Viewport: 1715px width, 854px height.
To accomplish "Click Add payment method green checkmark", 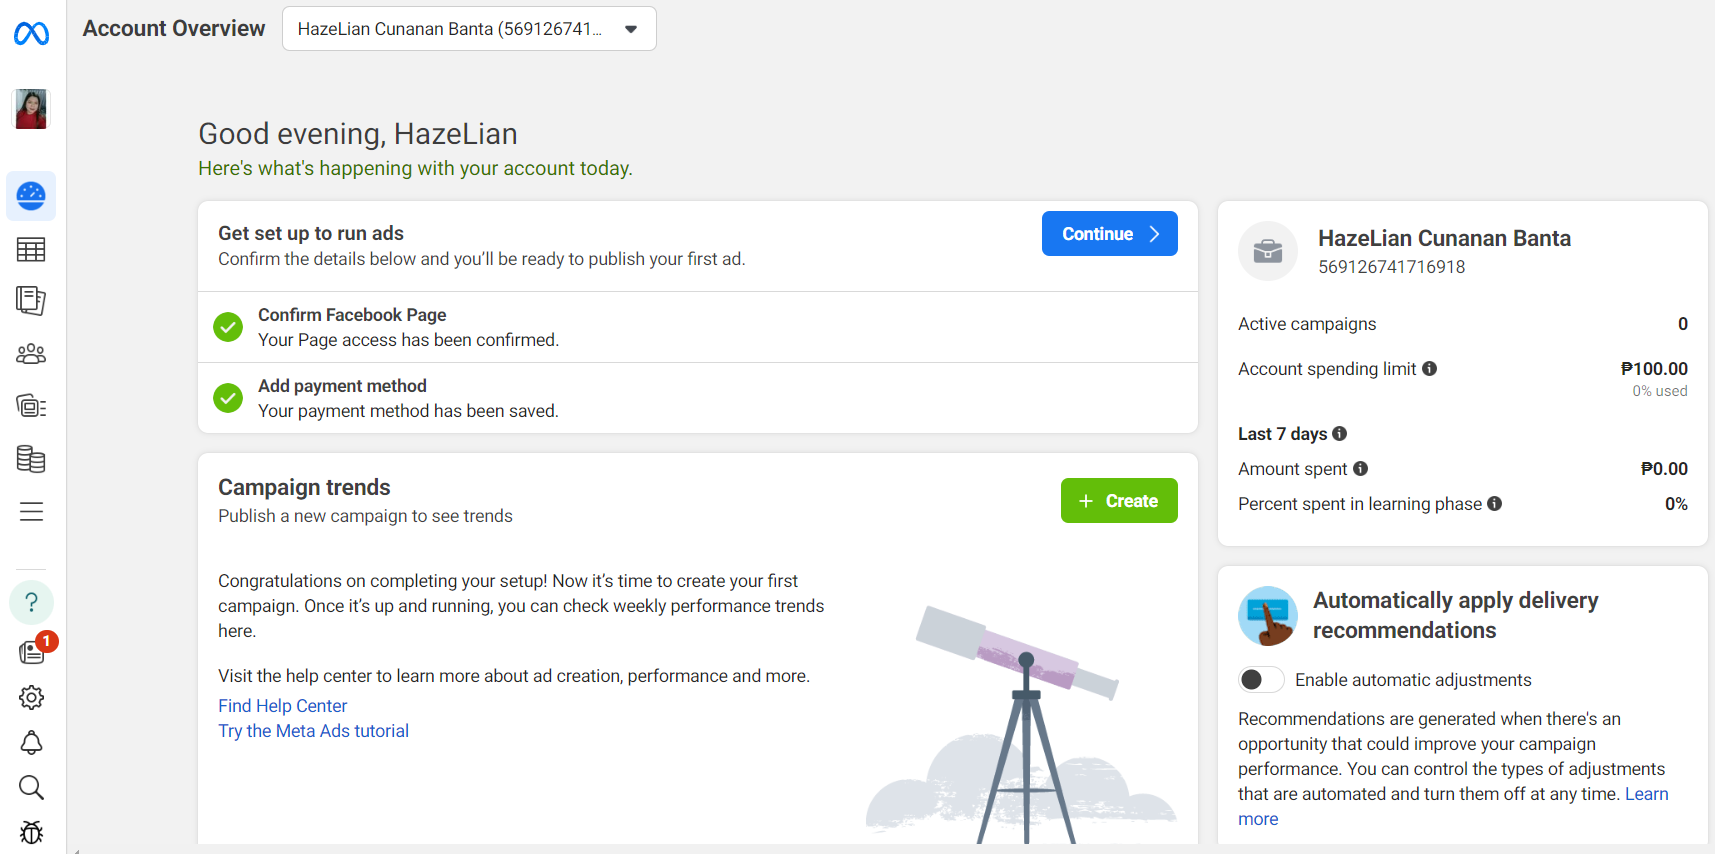I will (x=228, y=398).
